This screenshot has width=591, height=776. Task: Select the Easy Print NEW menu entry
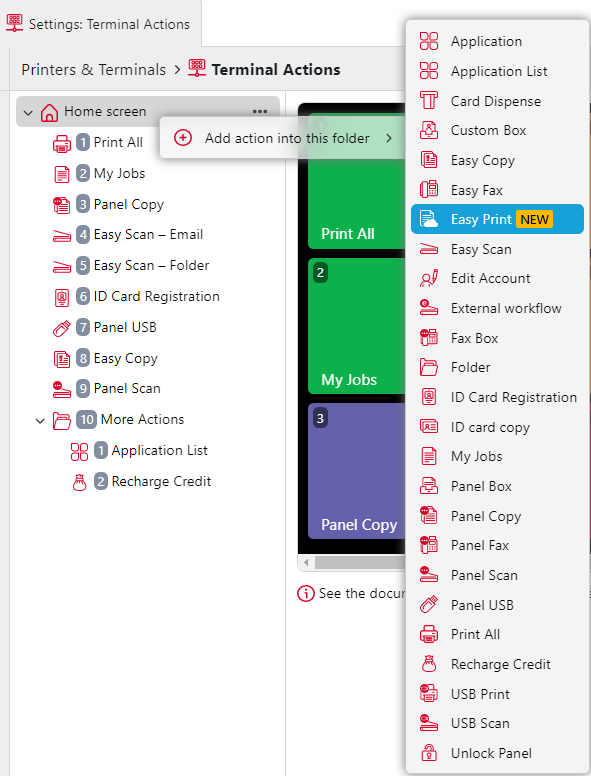497,219
